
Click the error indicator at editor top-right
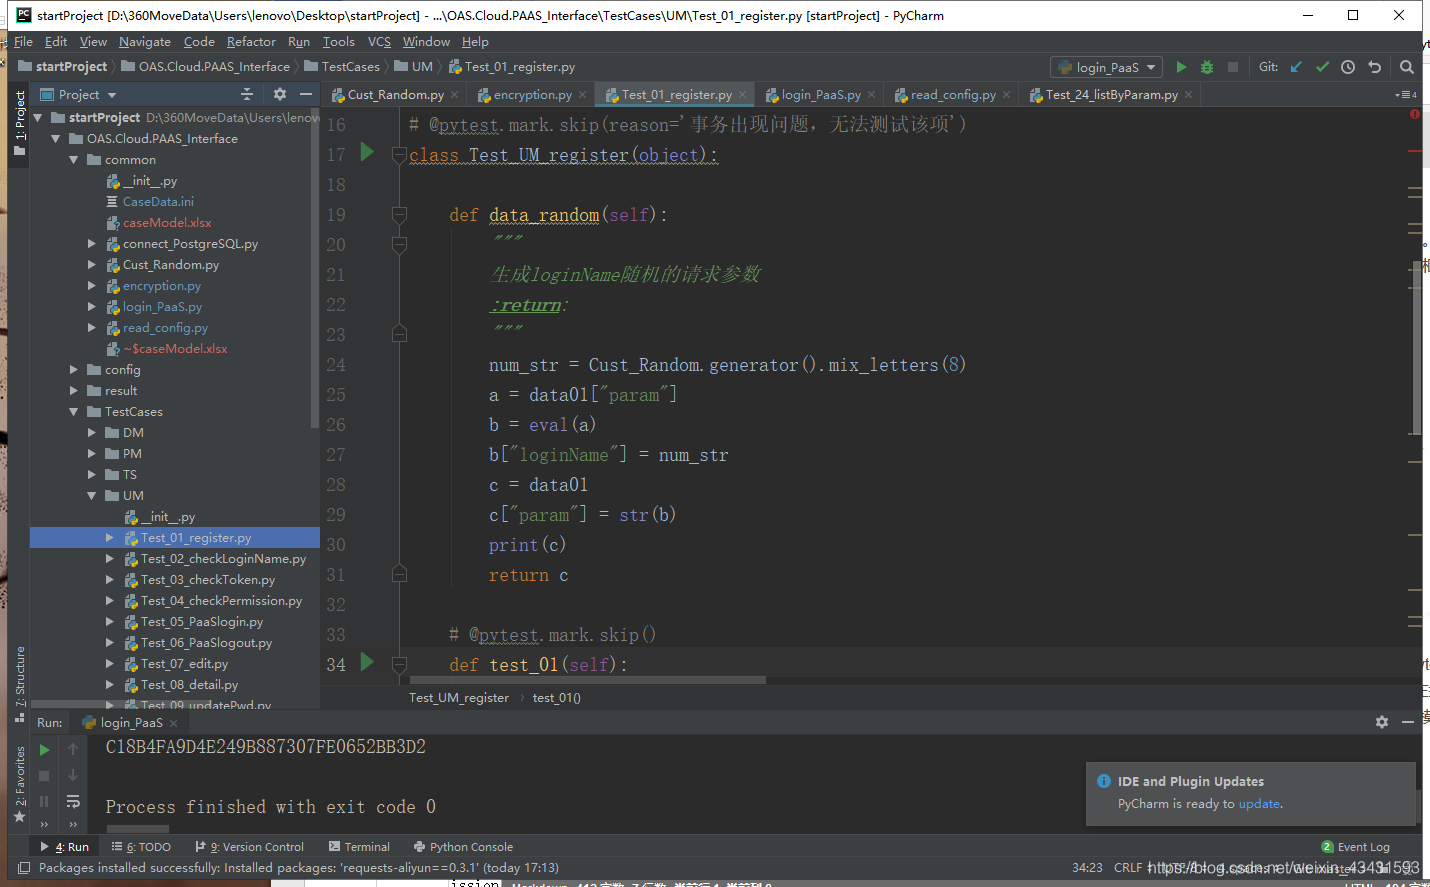click(x=1415, y=114)
